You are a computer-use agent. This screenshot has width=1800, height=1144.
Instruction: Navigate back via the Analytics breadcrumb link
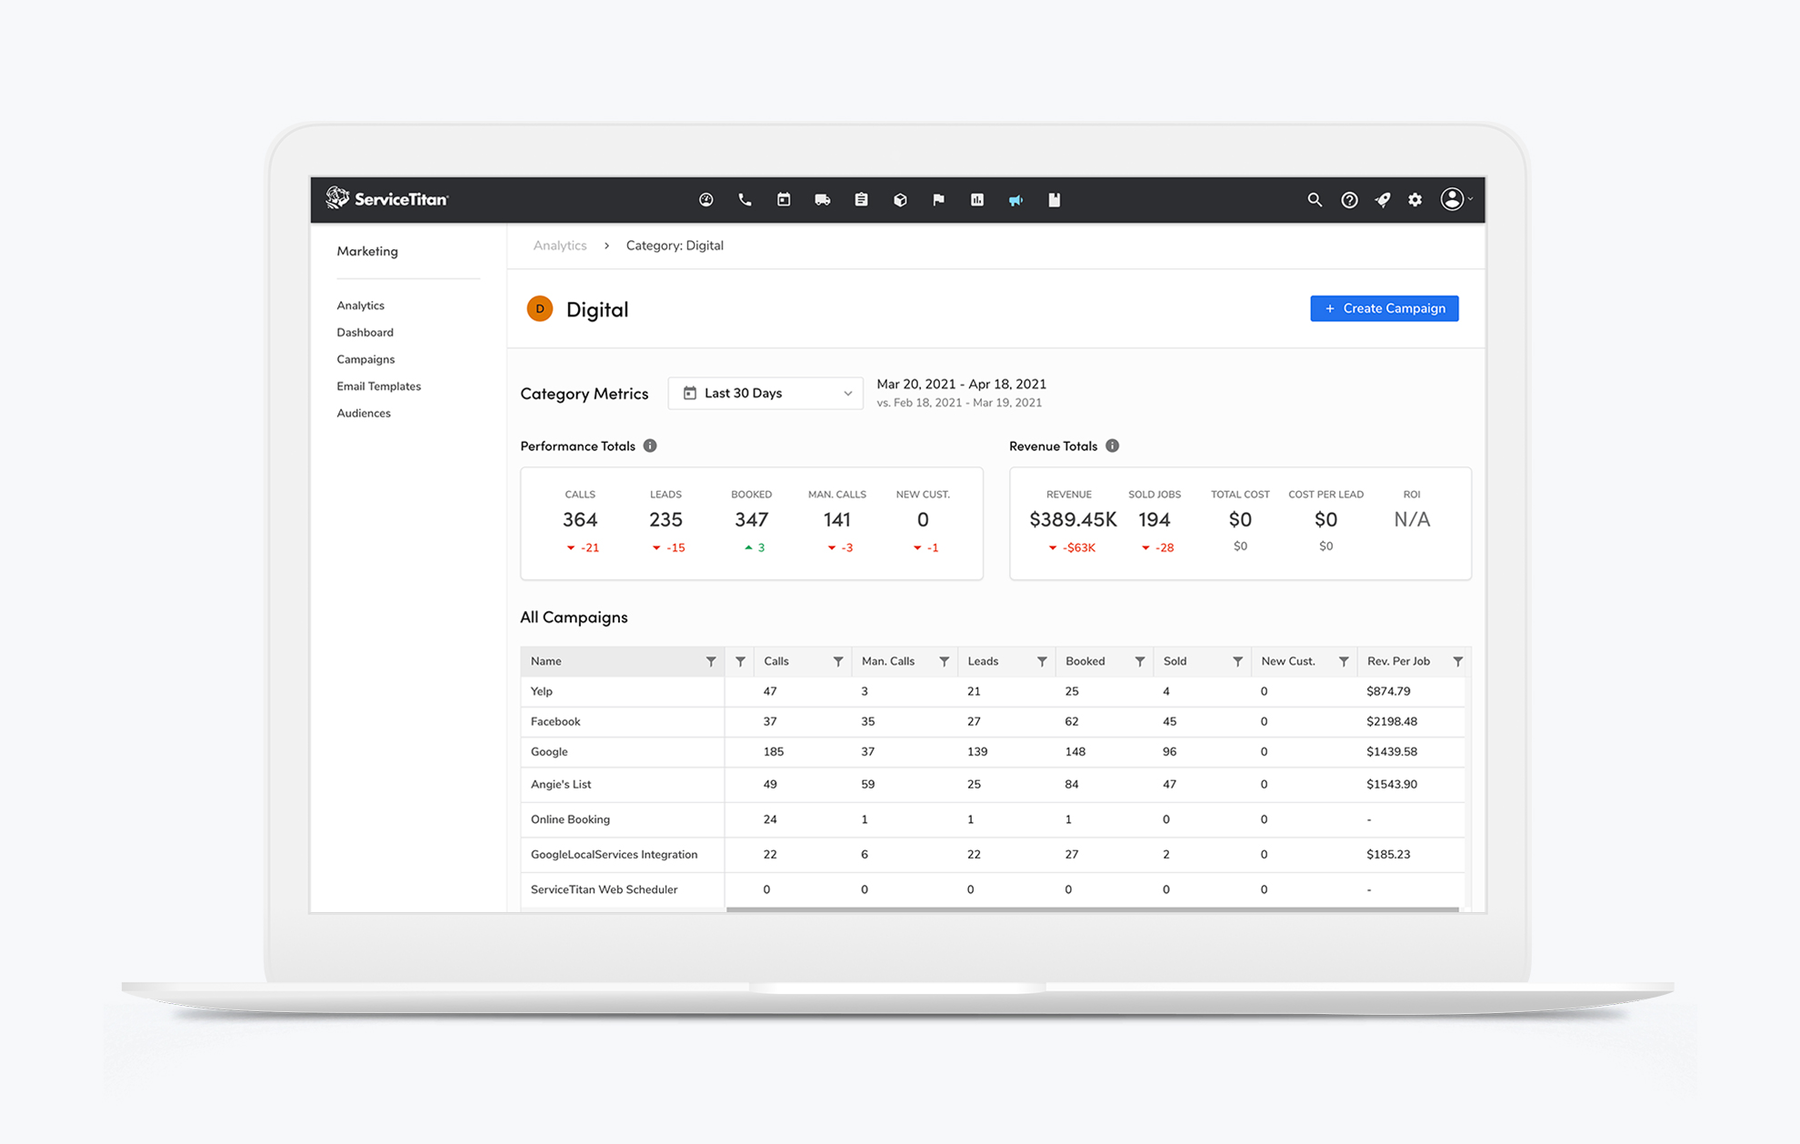tap(559, 245)
